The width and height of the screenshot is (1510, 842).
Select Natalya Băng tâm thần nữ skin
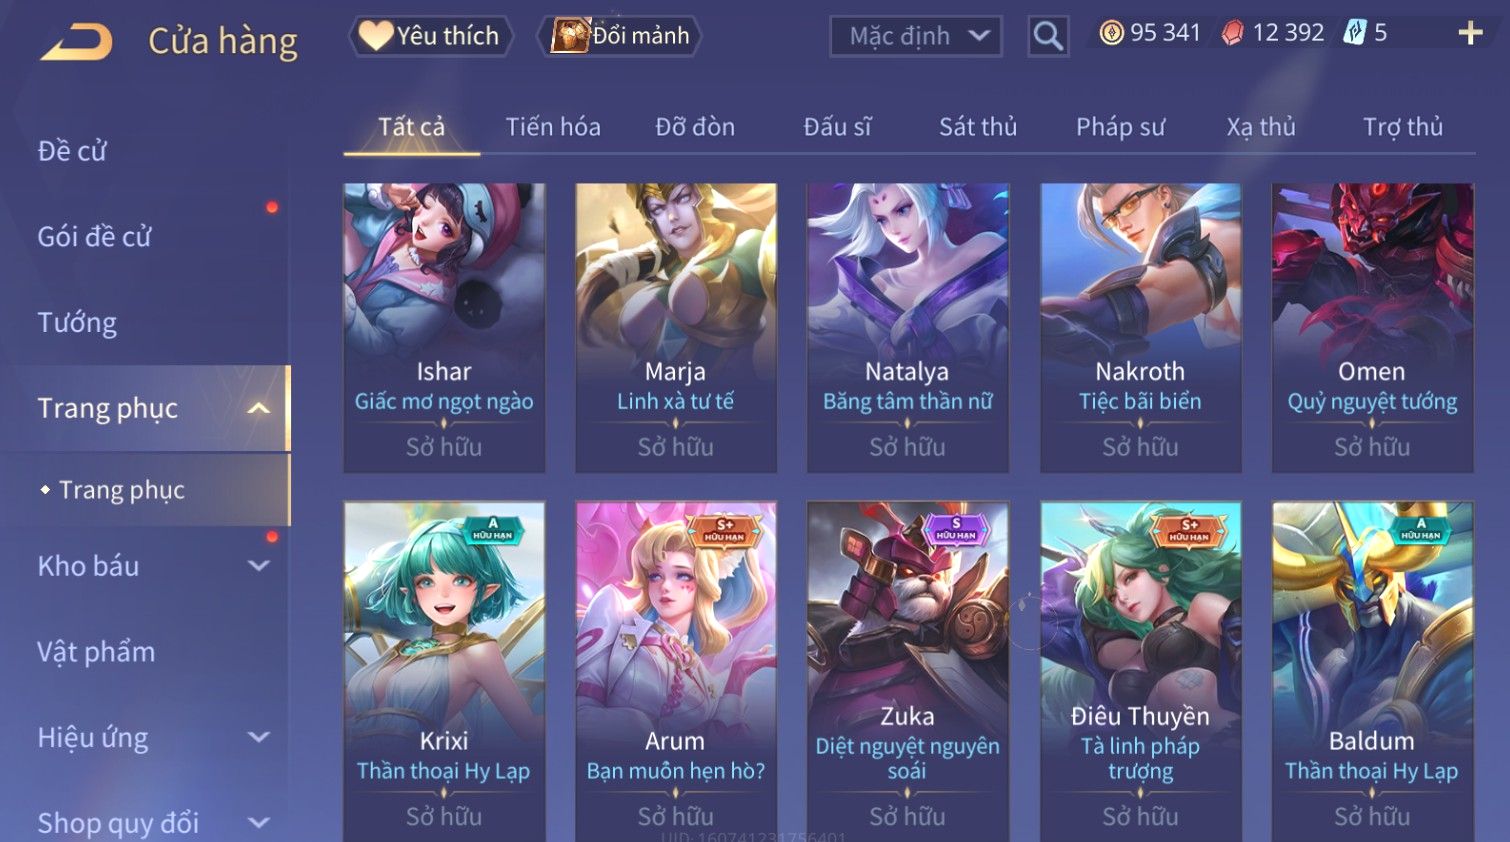(x=907, y=328)
